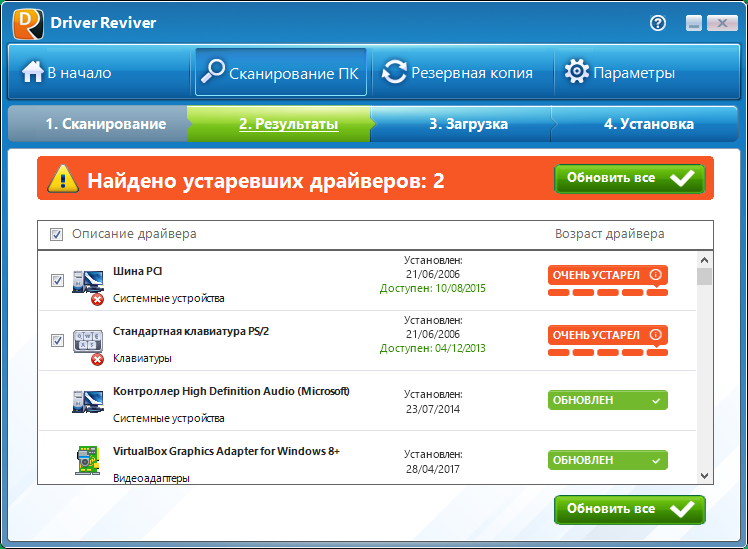The image size is (748, 549).
Task: Click Доступен: 10/08/2015 date
Action: [433, 289]
